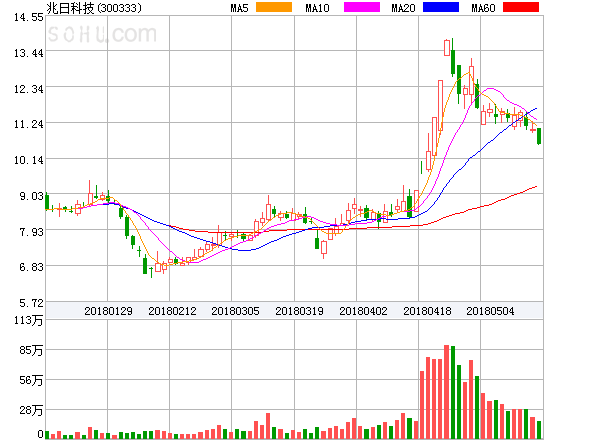Click the blue MA20 legend swatch

(x=441, y=7)
